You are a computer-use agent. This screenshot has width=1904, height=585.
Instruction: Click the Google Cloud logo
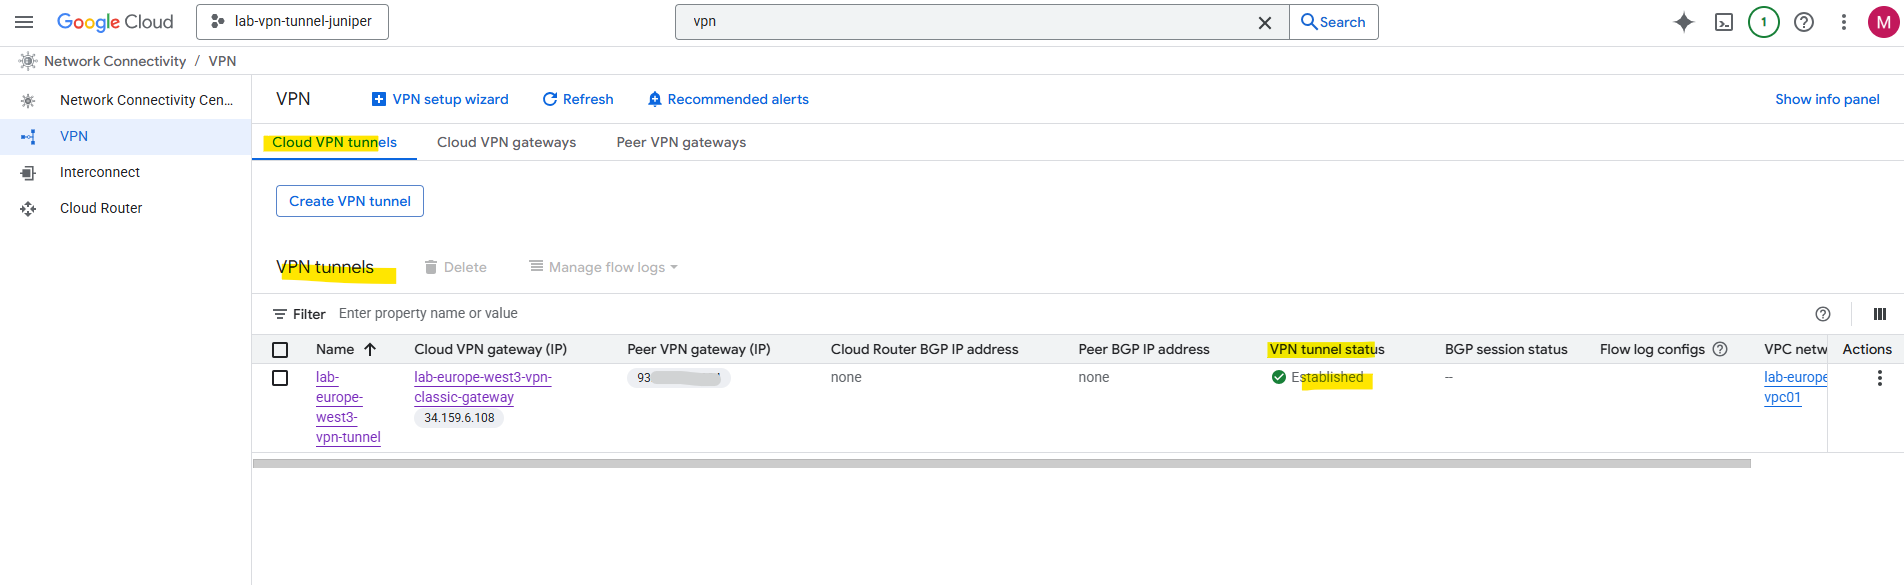[x=115, y=22]
